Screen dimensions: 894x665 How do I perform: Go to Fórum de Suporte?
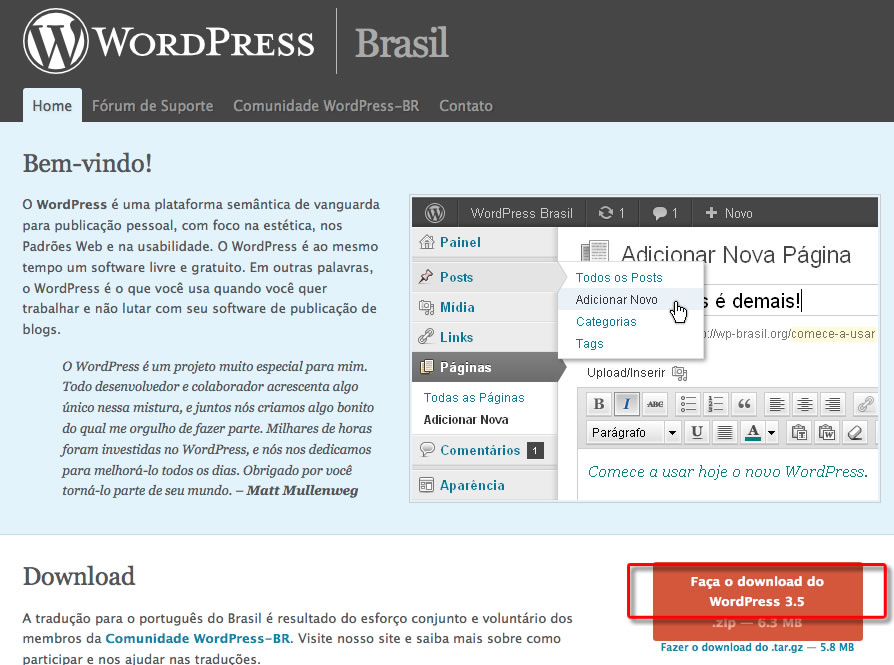152,106
